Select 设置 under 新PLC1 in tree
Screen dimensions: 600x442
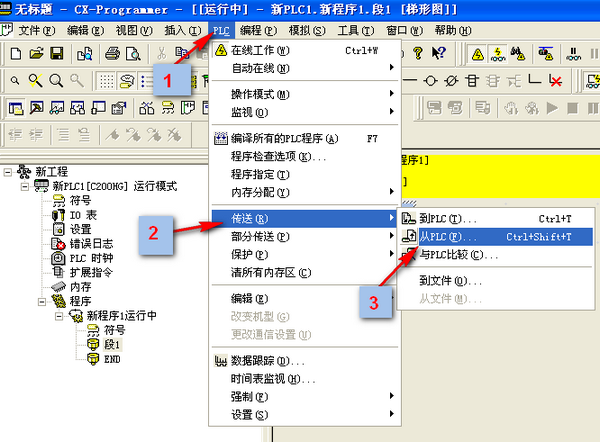pyautogui.click(x=80, y=230)
